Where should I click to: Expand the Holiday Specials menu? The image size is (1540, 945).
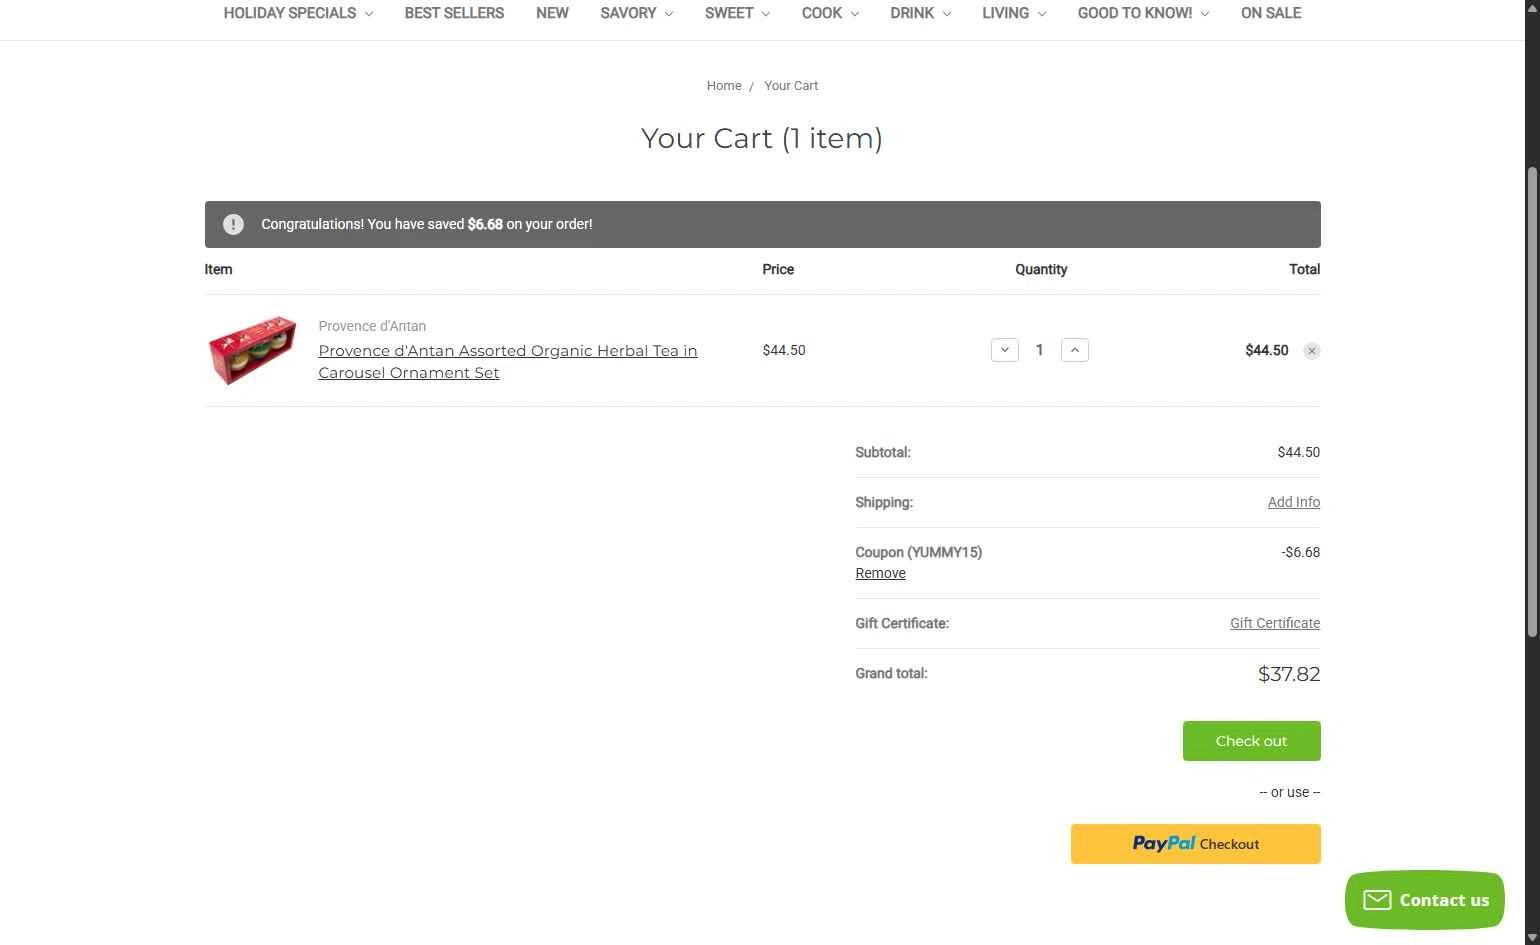pos(298,13)
